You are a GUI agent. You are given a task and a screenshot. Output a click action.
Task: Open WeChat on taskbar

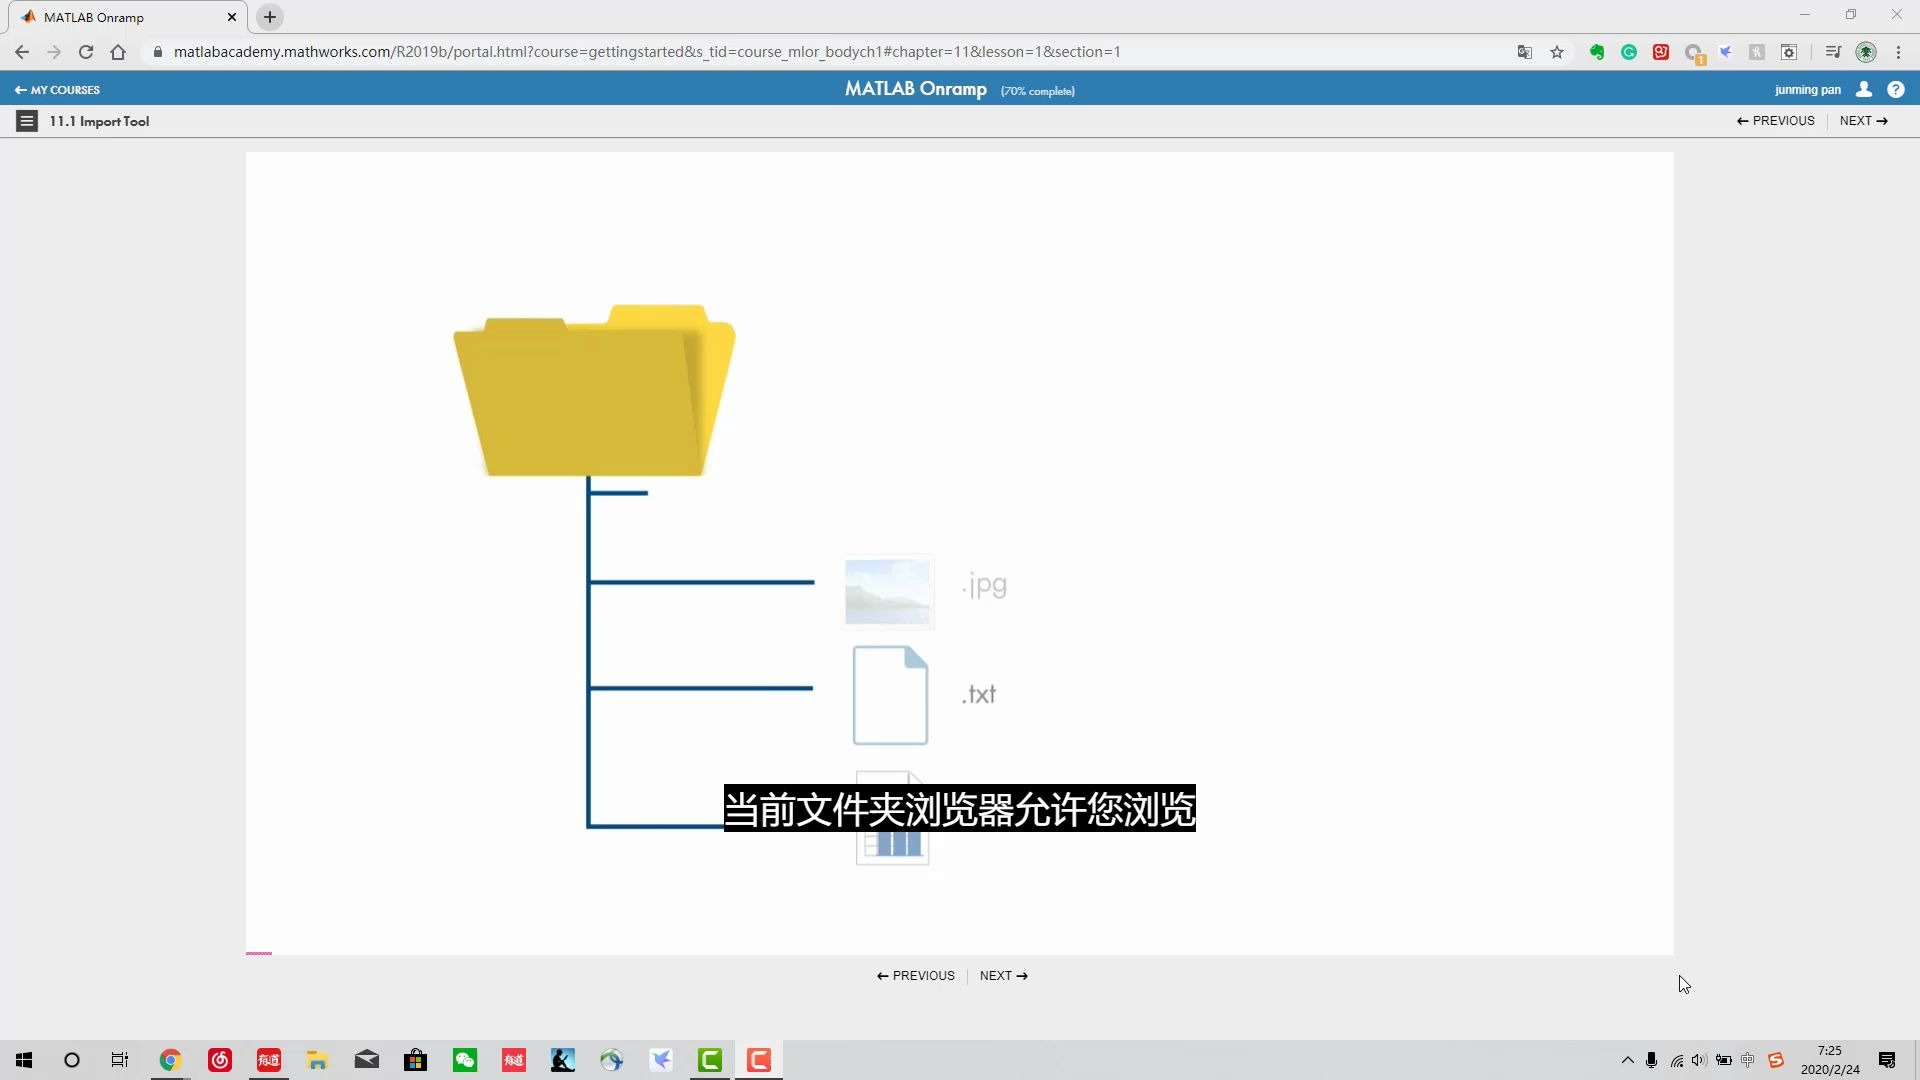coord(465,1060)
